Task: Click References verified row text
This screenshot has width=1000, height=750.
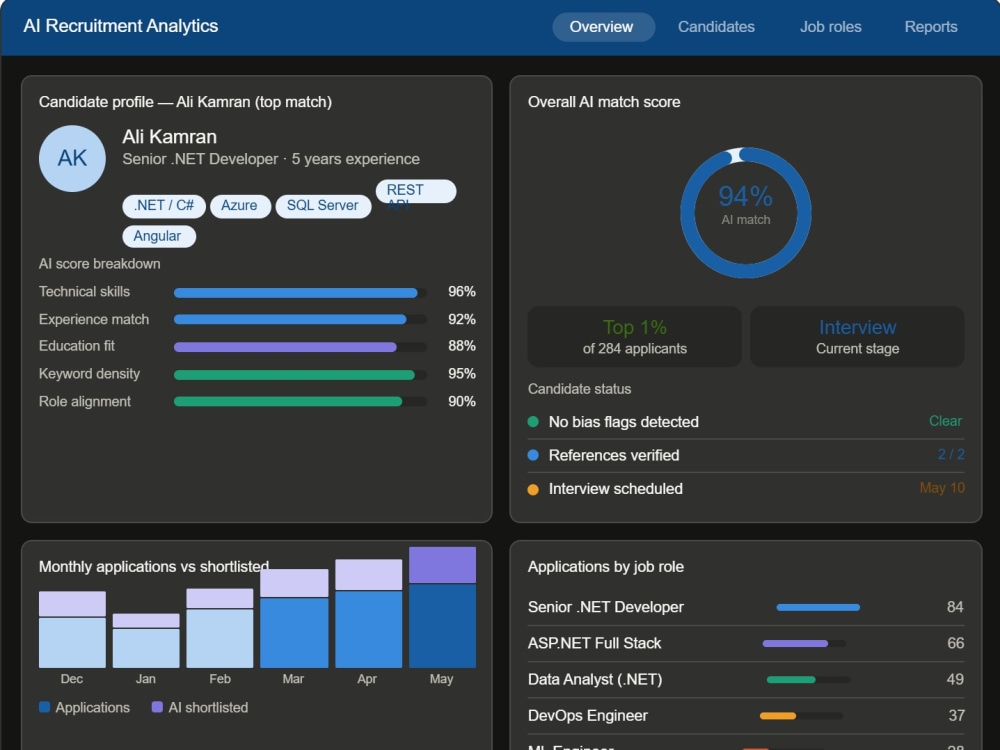Action: tap(614, 455)
